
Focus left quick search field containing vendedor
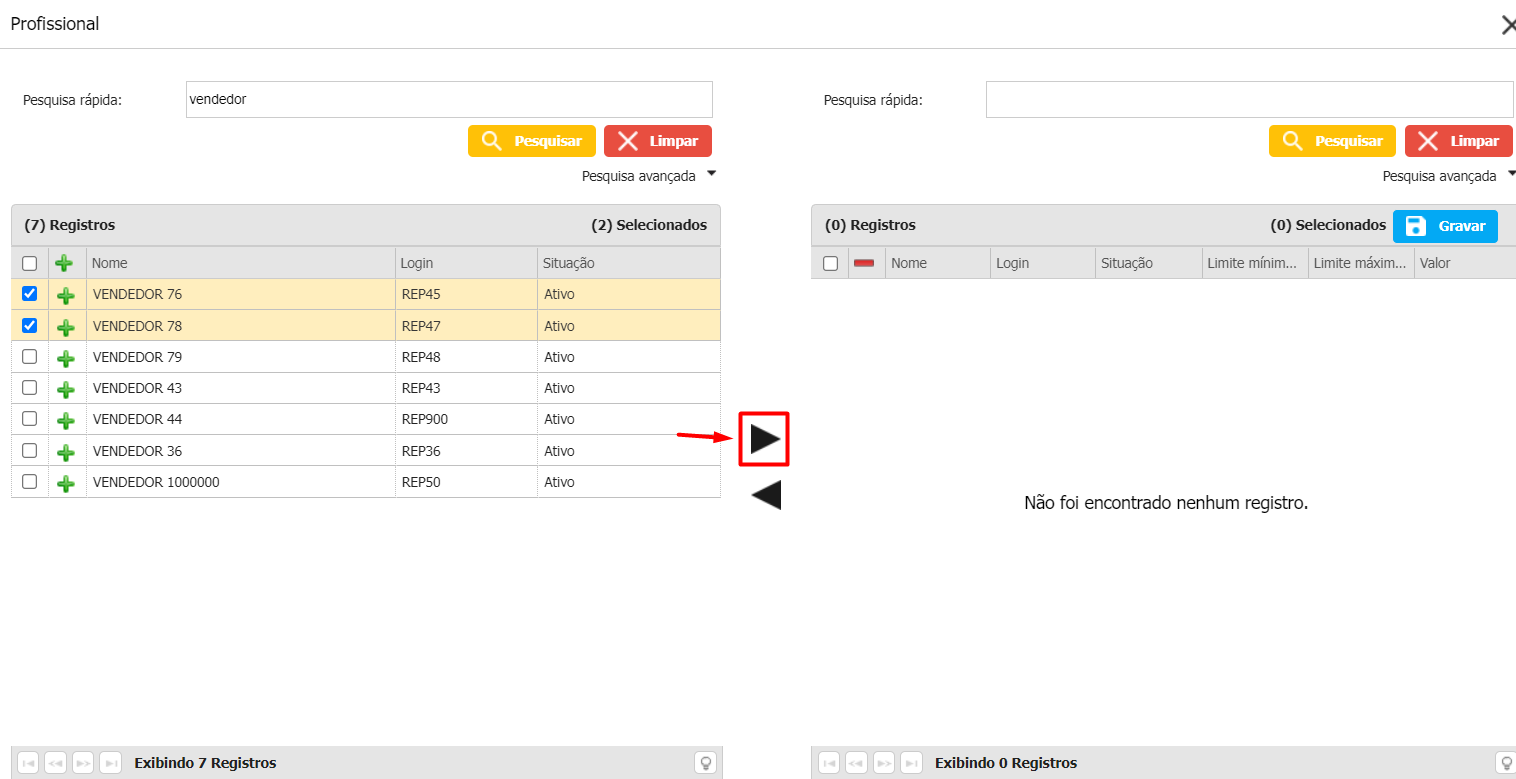click(449, 100)
